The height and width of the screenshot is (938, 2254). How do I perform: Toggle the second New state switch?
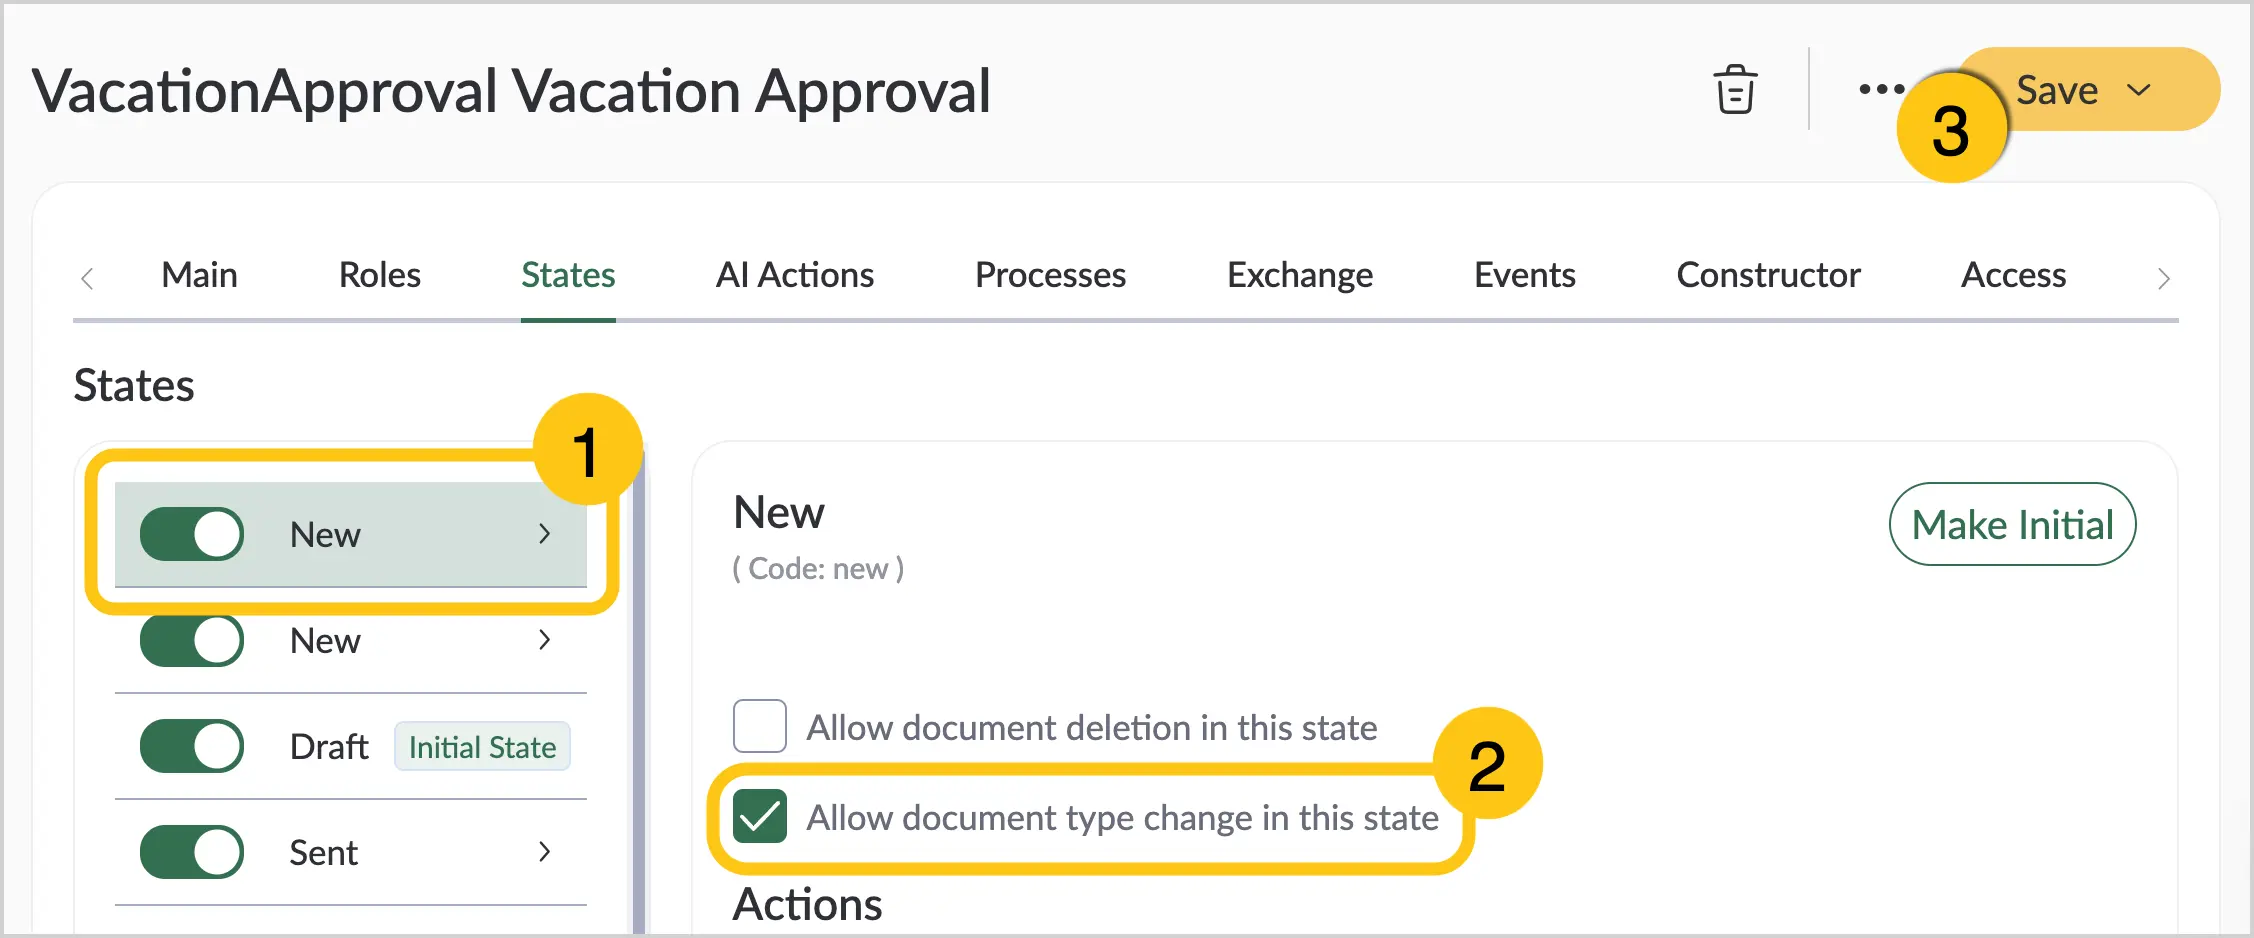tap(192, 640)
